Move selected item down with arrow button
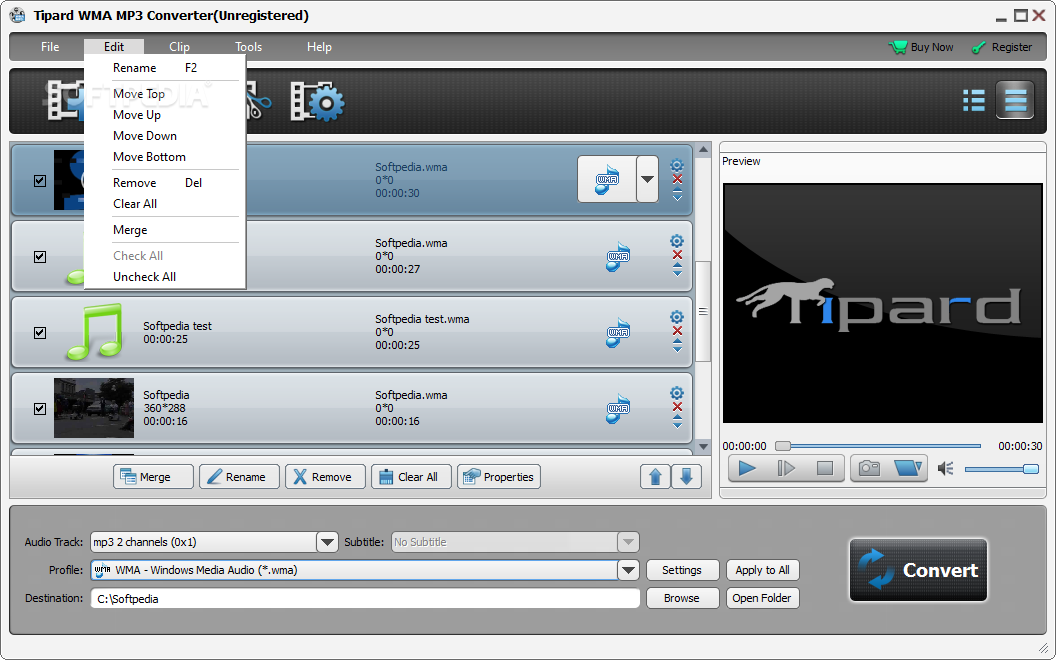This screenshot has width=1056, height=660. click(x=686, y=477)
